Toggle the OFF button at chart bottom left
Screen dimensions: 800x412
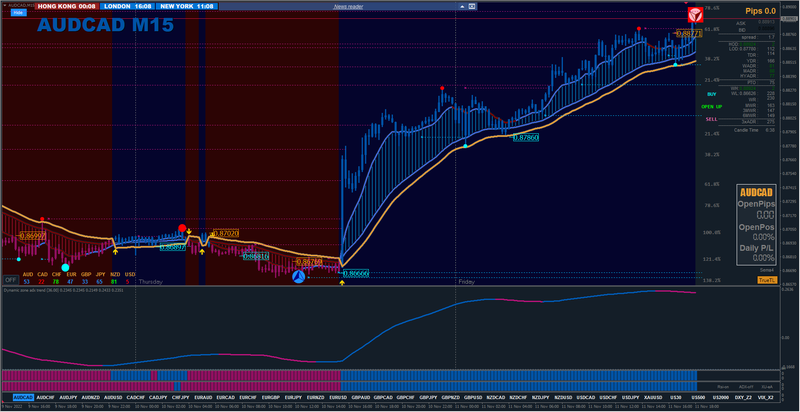pyautogui.click(x=10, y=279)
